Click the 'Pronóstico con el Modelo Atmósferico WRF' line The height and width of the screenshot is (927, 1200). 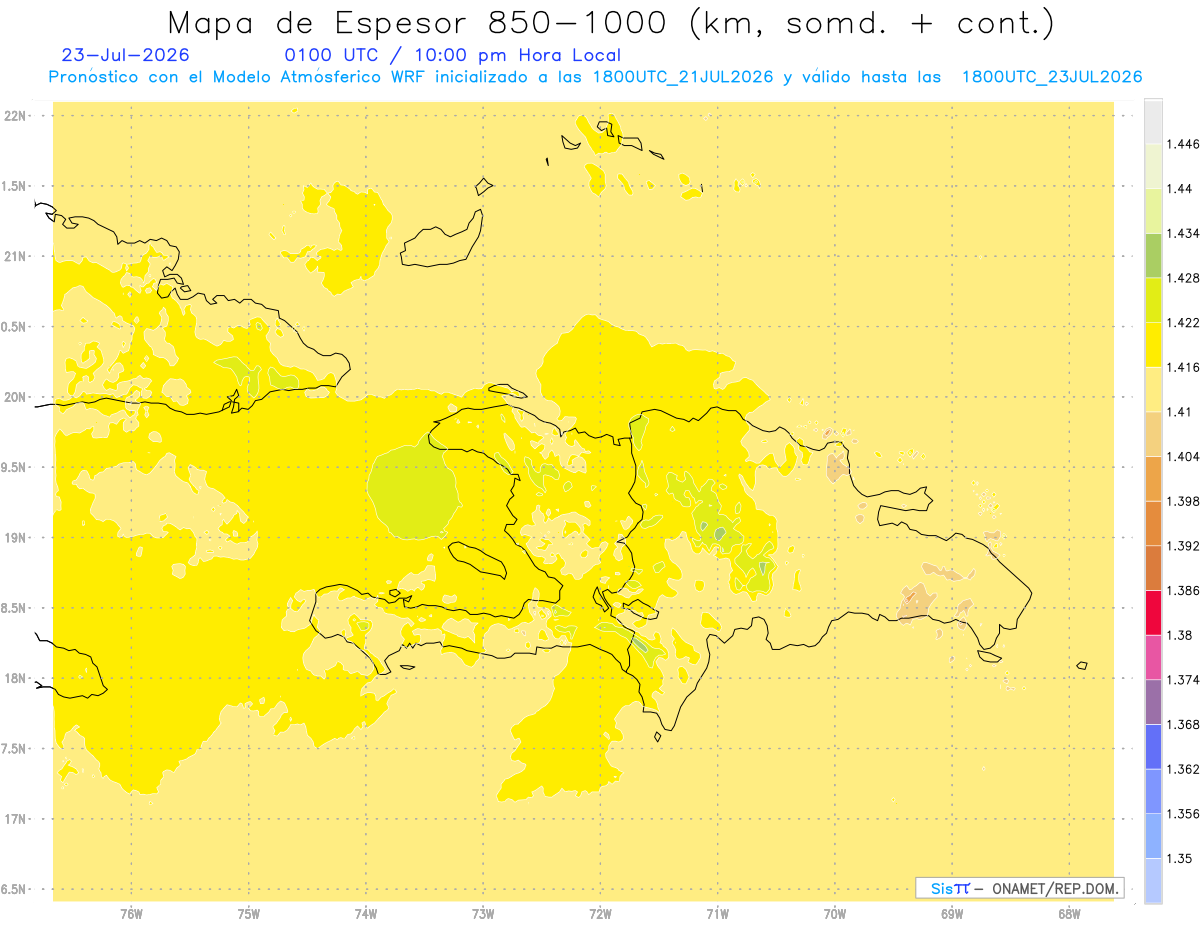click(x=595, y=77)
